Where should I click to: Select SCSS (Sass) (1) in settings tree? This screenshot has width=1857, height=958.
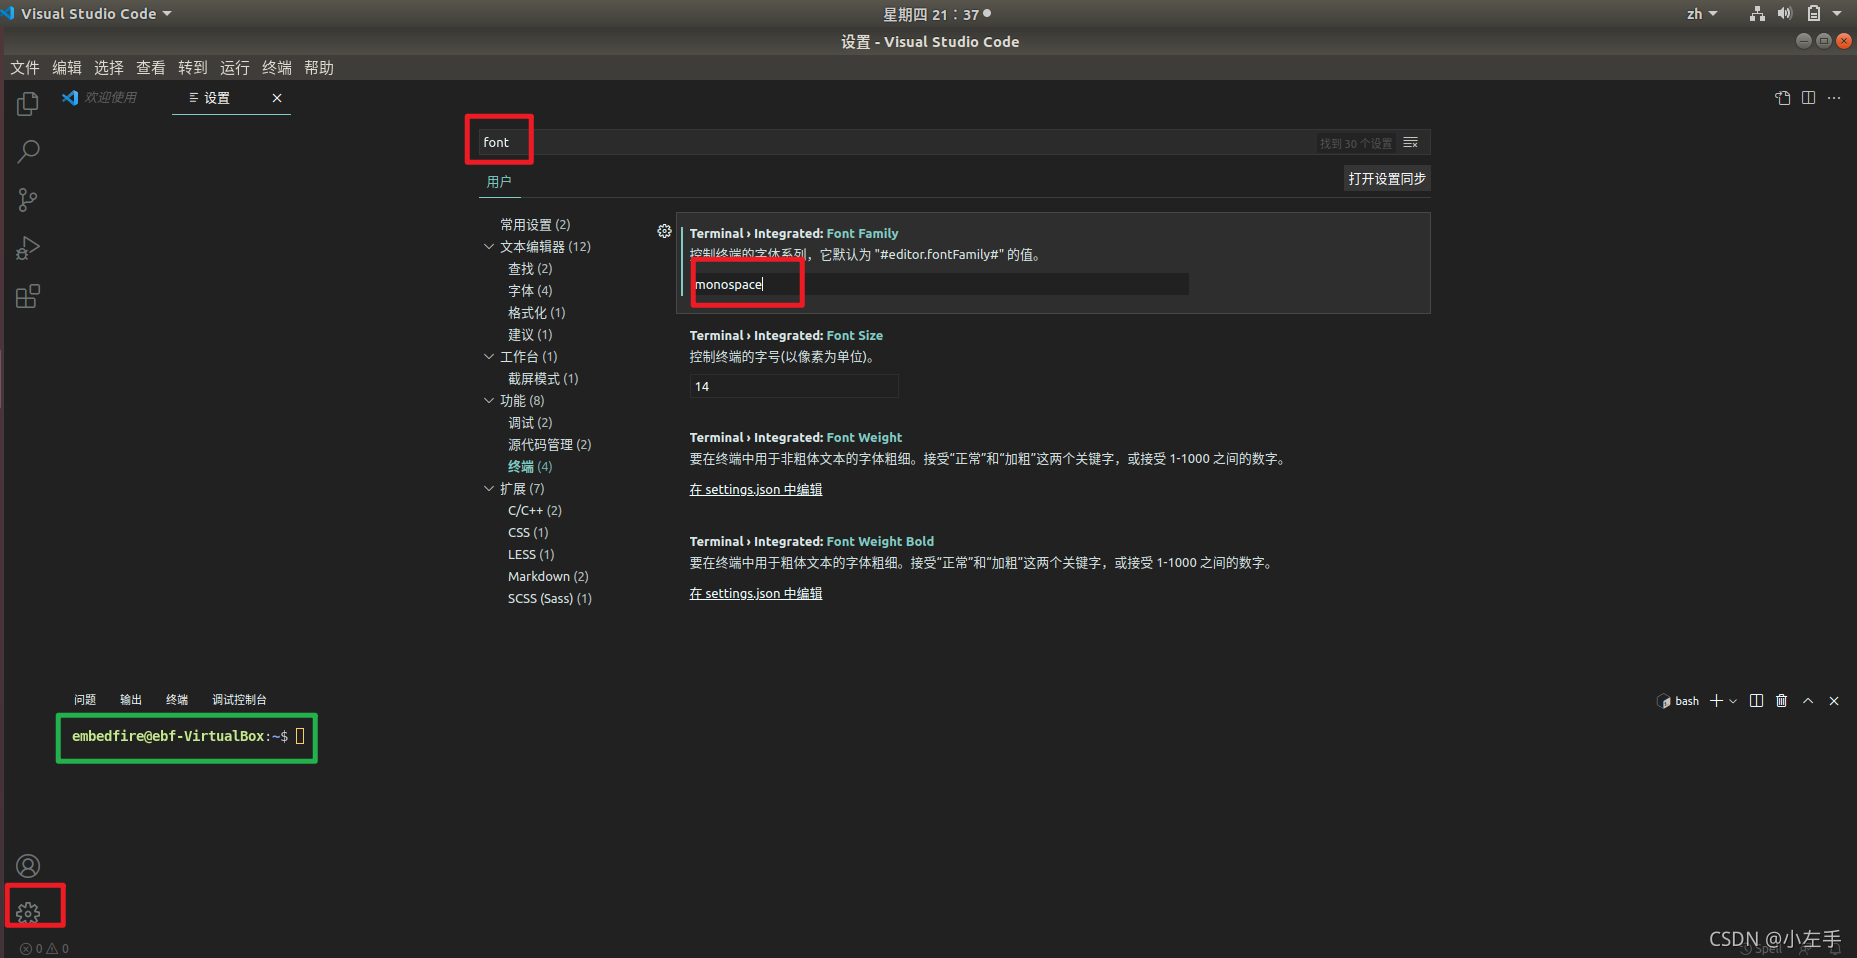tap(550, 599)
